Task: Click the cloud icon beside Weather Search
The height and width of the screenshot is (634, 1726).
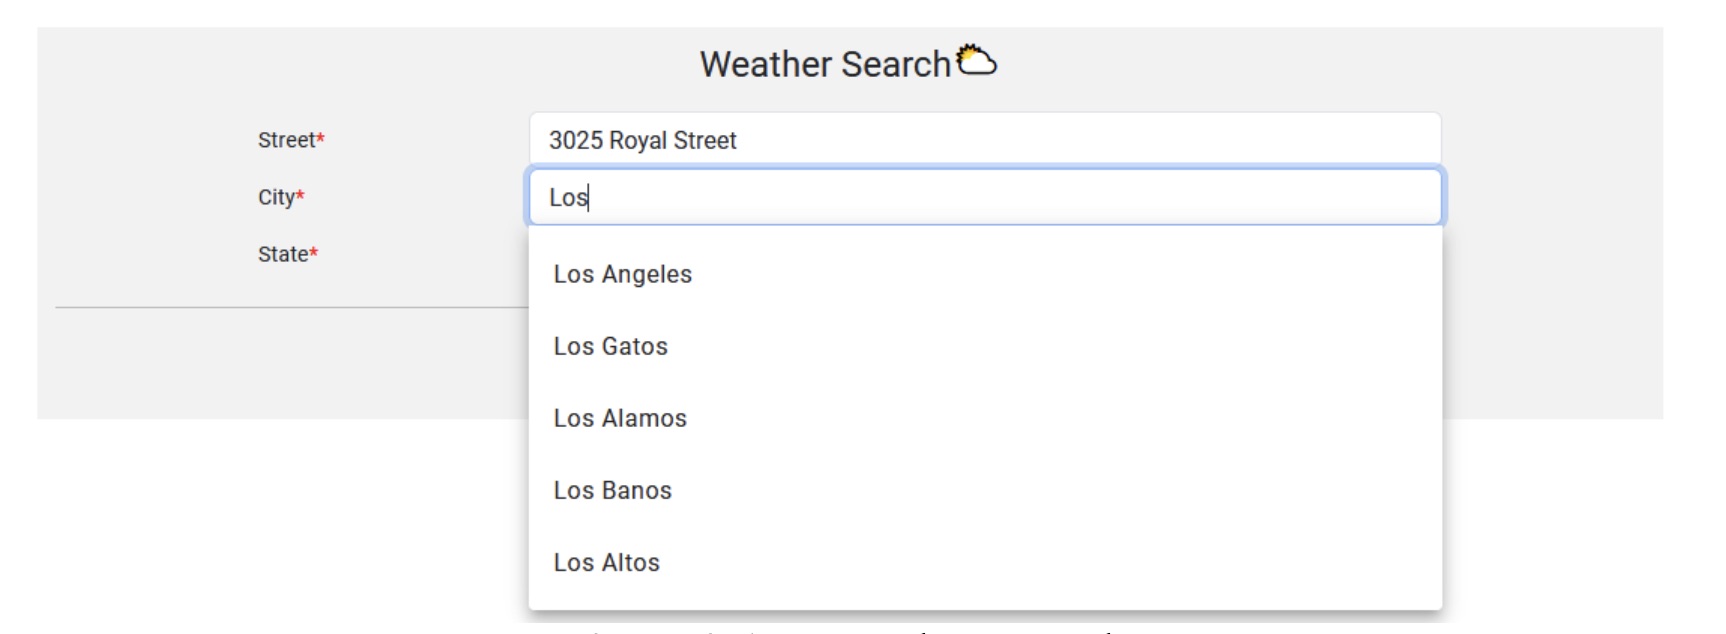Action: tap(977, 60)
